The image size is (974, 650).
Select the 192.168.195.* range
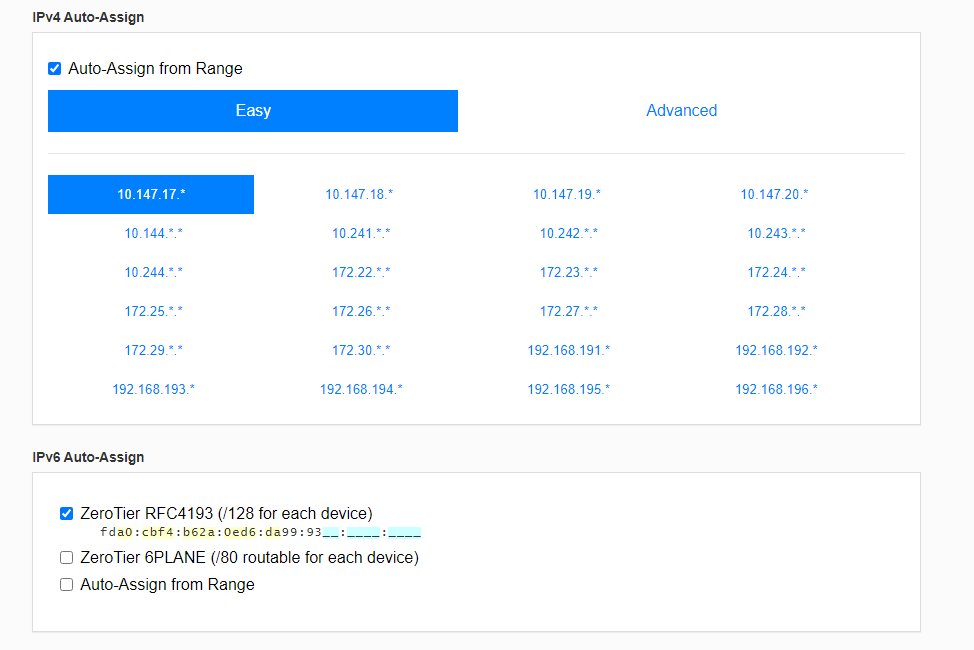568,389
